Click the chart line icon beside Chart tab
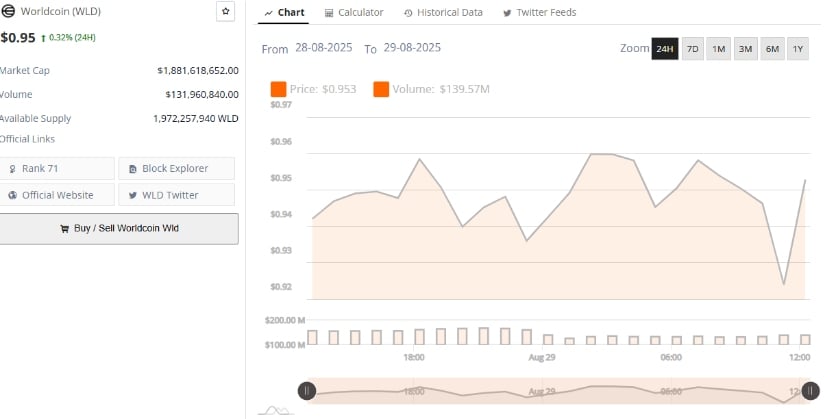This screenshot has width=825, height=419. 269,13
